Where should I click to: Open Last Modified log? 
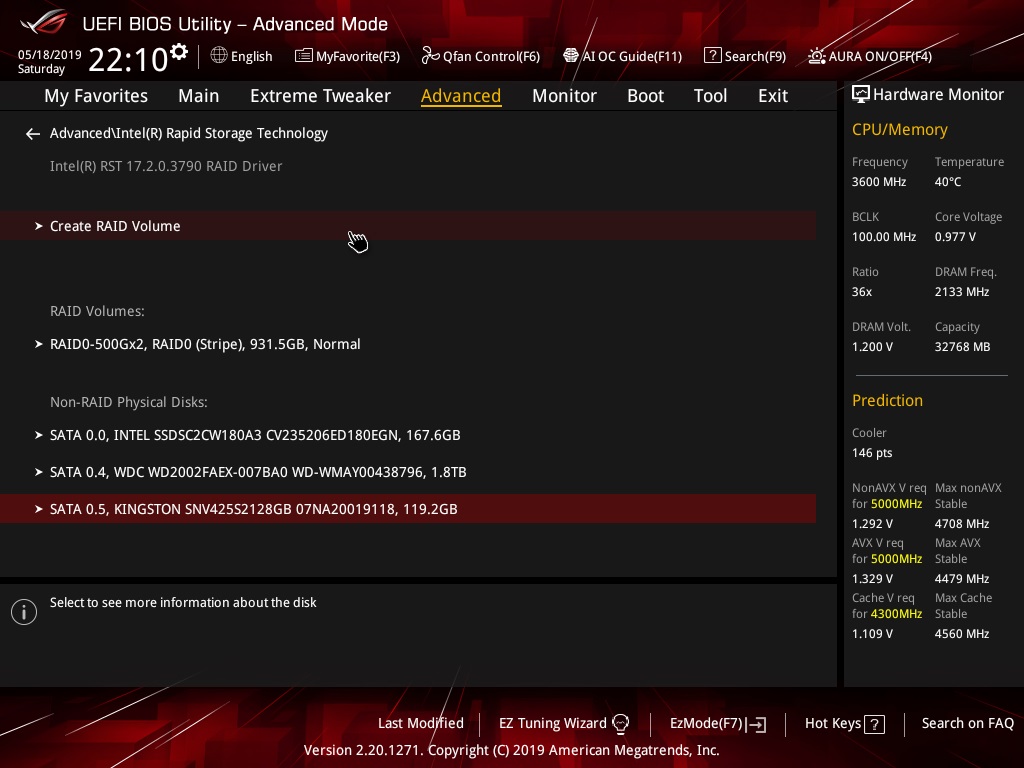coord(421,724)
